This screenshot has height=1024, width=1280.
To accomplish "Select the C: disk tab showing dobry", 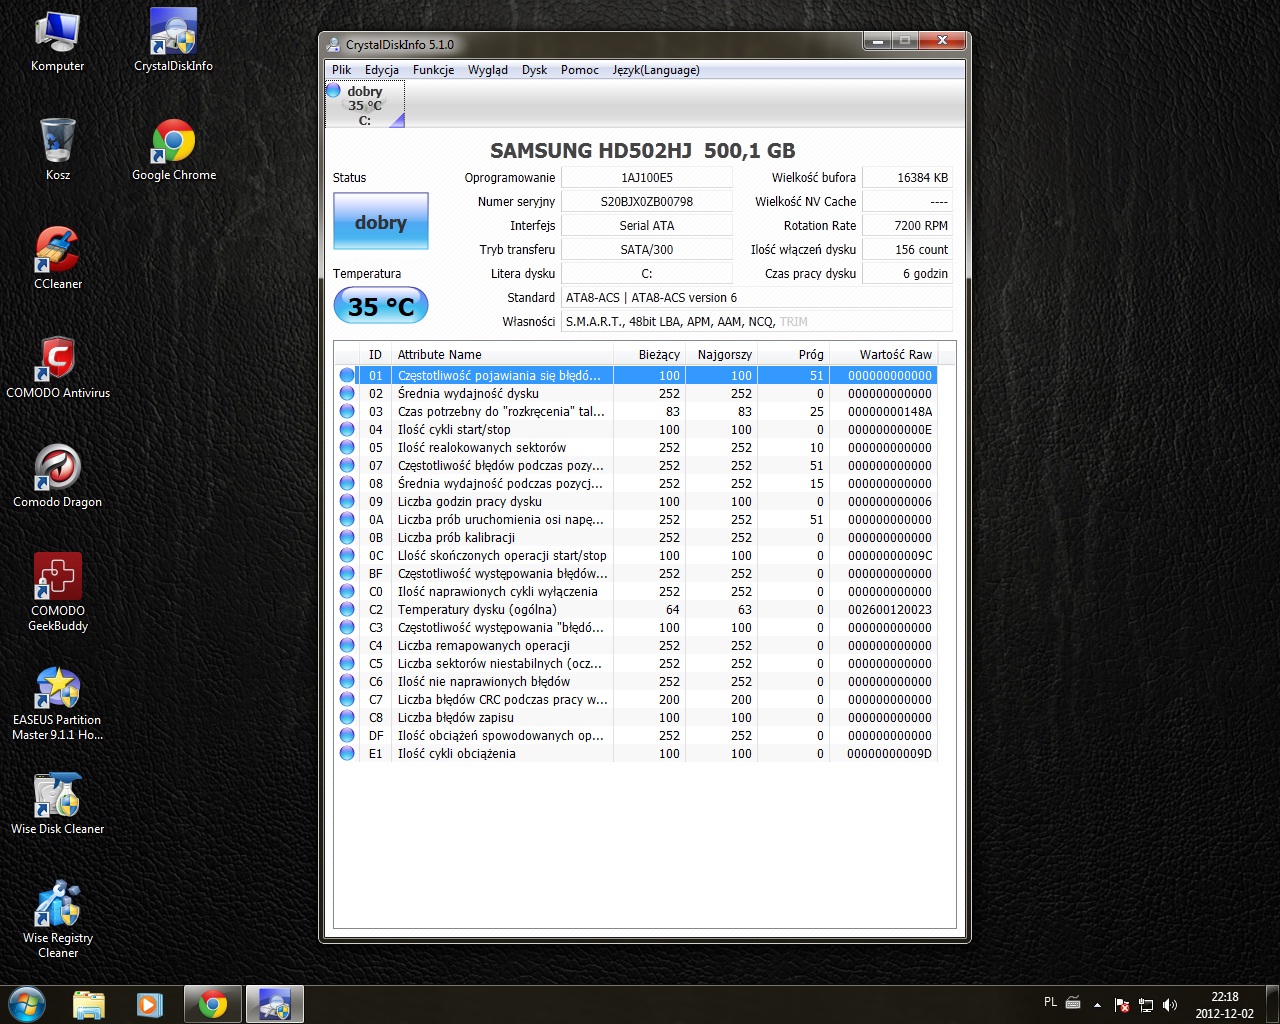I will click(365, 105).
